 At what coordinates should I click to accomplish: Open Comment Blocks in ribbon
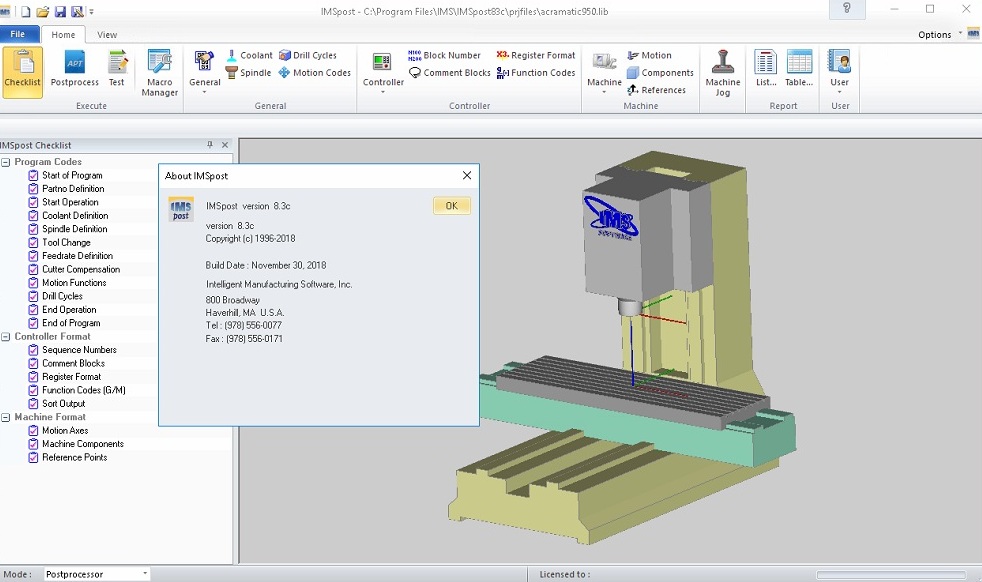click(450, 73)
